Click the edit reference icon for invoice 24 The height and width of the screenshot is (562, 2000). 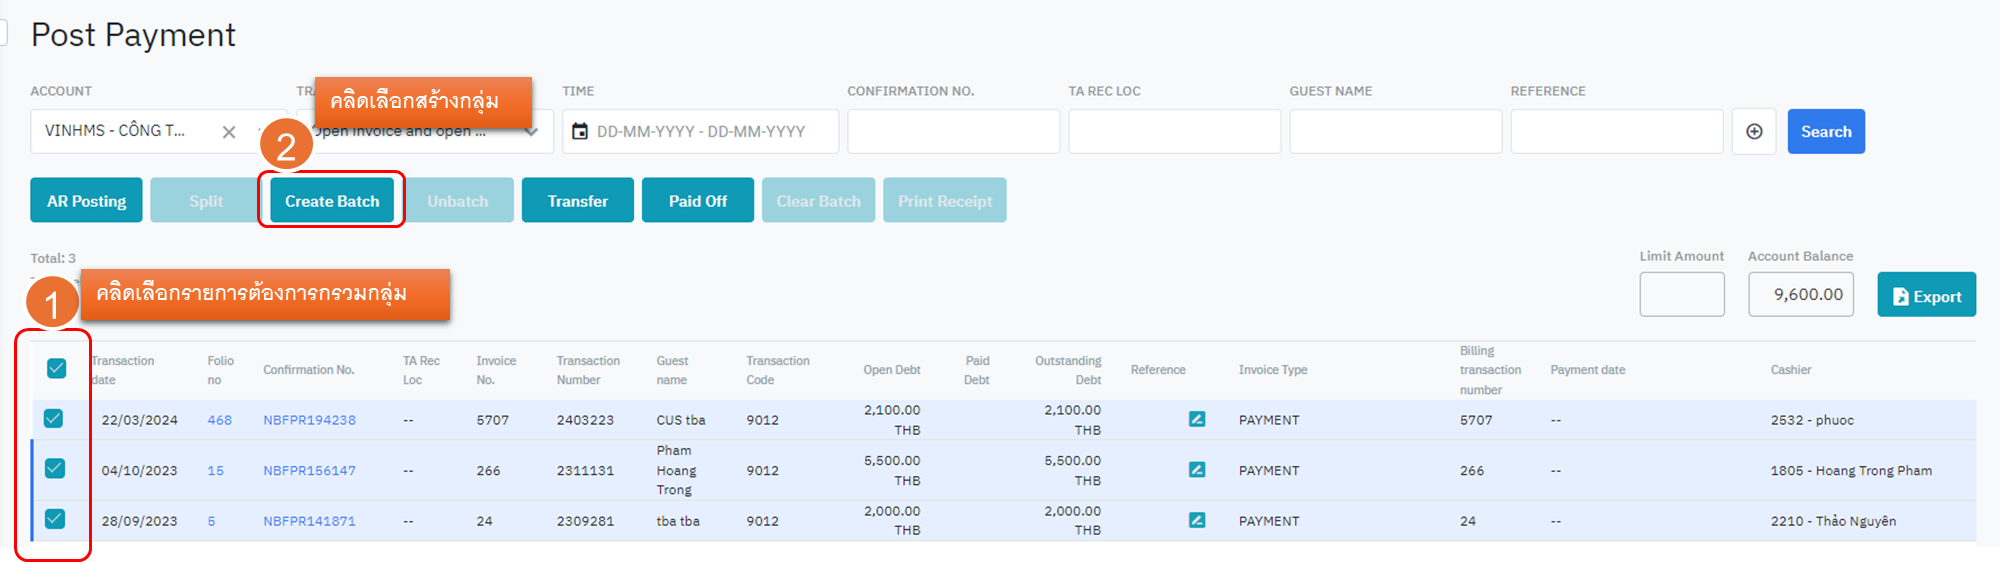click(1196, 520)
